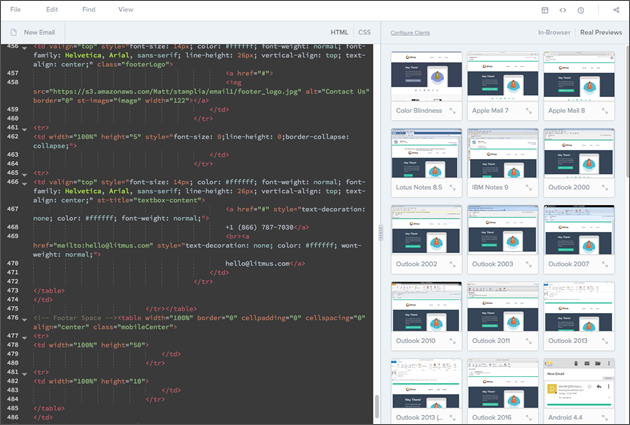Screen dimensions: 630x425
Task: Click line number 473 in the gutter
Action: [12, 290]
